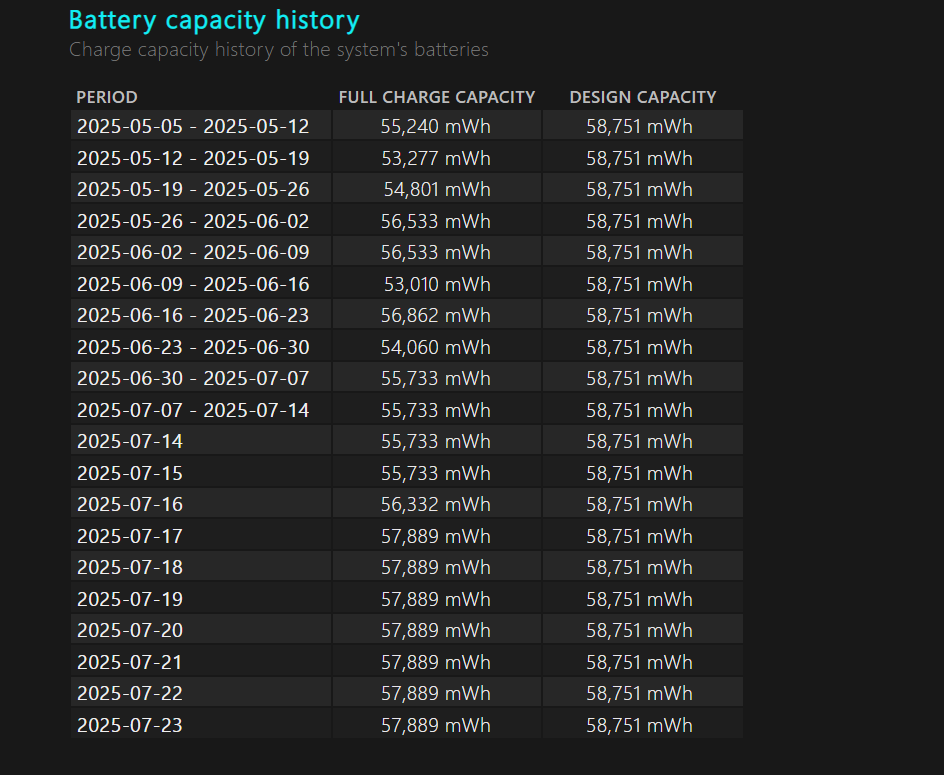This screenshot has height=775, width=944.
Task: Select the 54,060 mWh capacity value
Action: (435, 347)
